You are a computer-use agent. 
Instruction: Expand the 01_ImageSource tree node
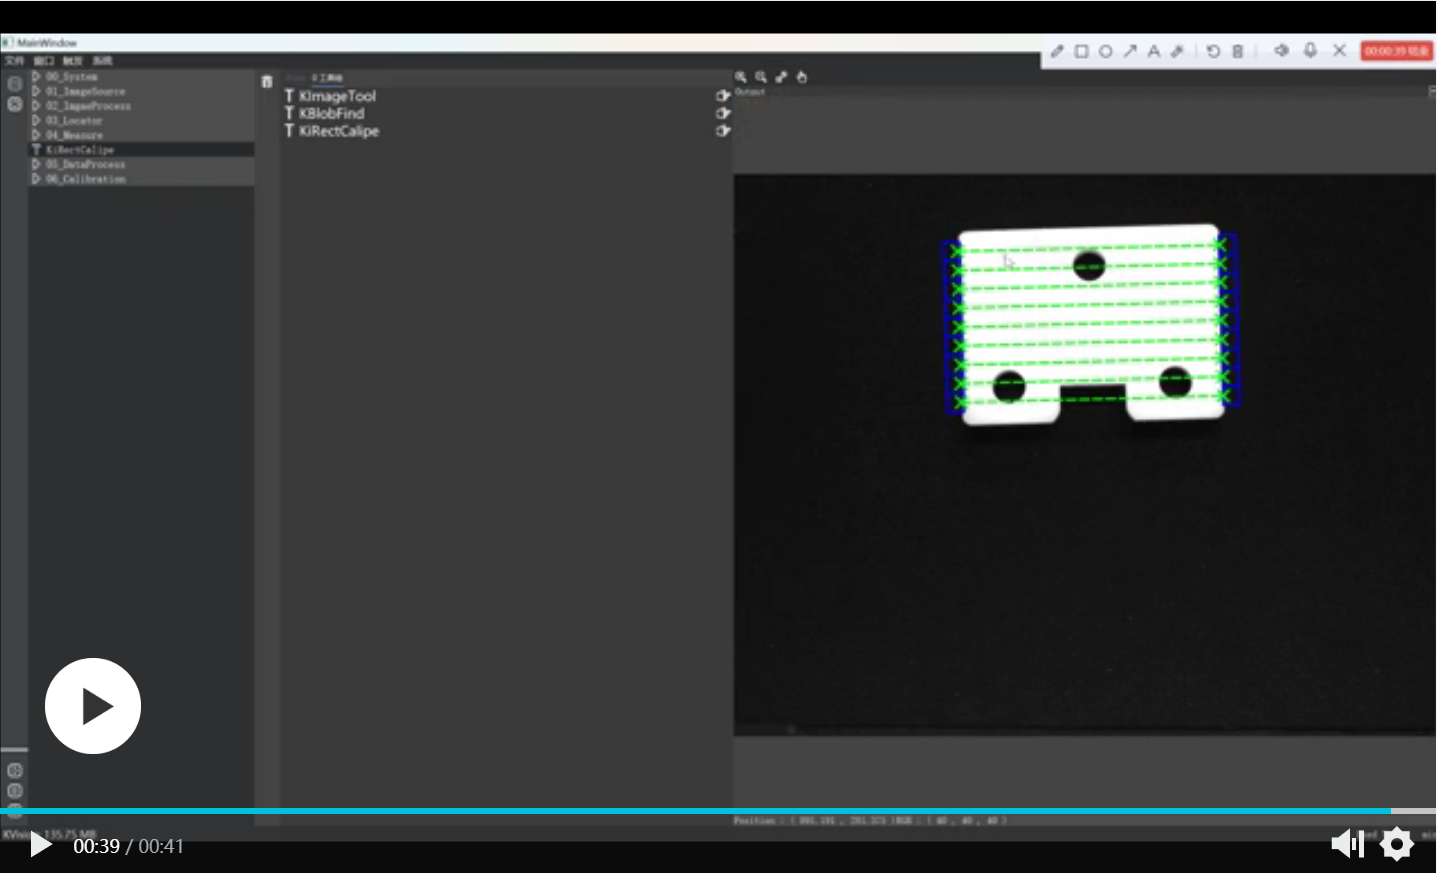click(x=36, y=91)
